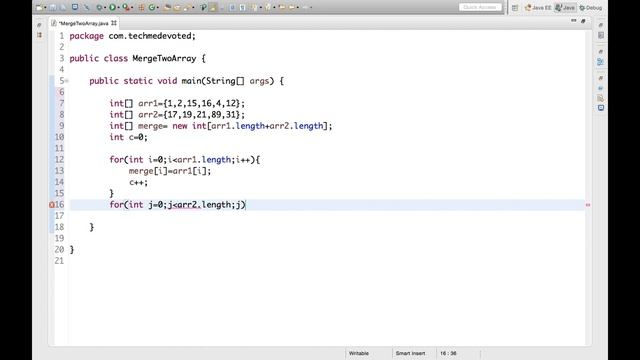Open the Run launch dropdown arrow
Viewport: 640px width, 360px height.
[118, 7]
